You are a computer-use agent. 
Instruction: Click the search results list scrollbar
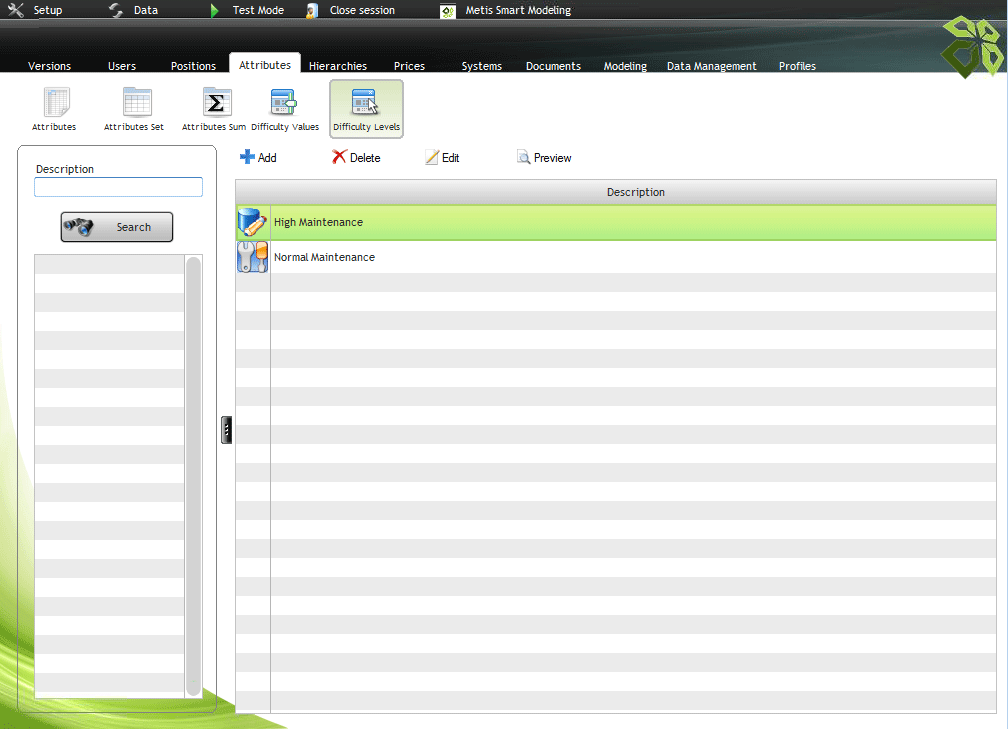tap(193, 476)
